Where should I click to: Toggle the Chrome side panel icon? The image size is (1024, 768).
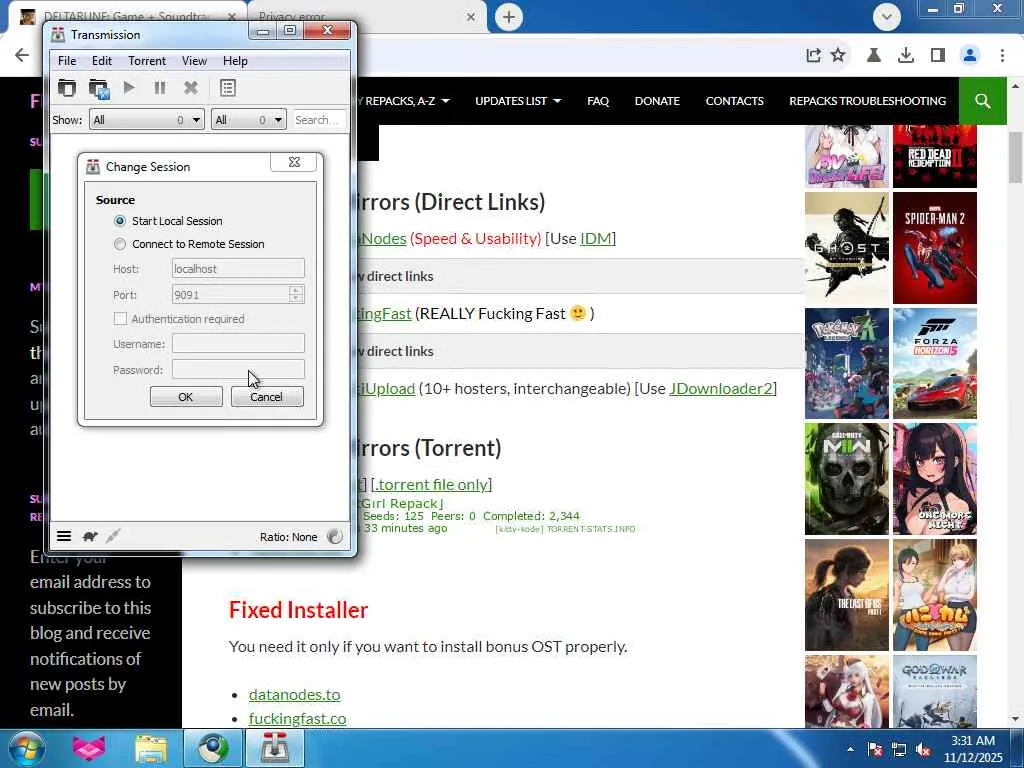pyautogui.click(x=938, y=56)
